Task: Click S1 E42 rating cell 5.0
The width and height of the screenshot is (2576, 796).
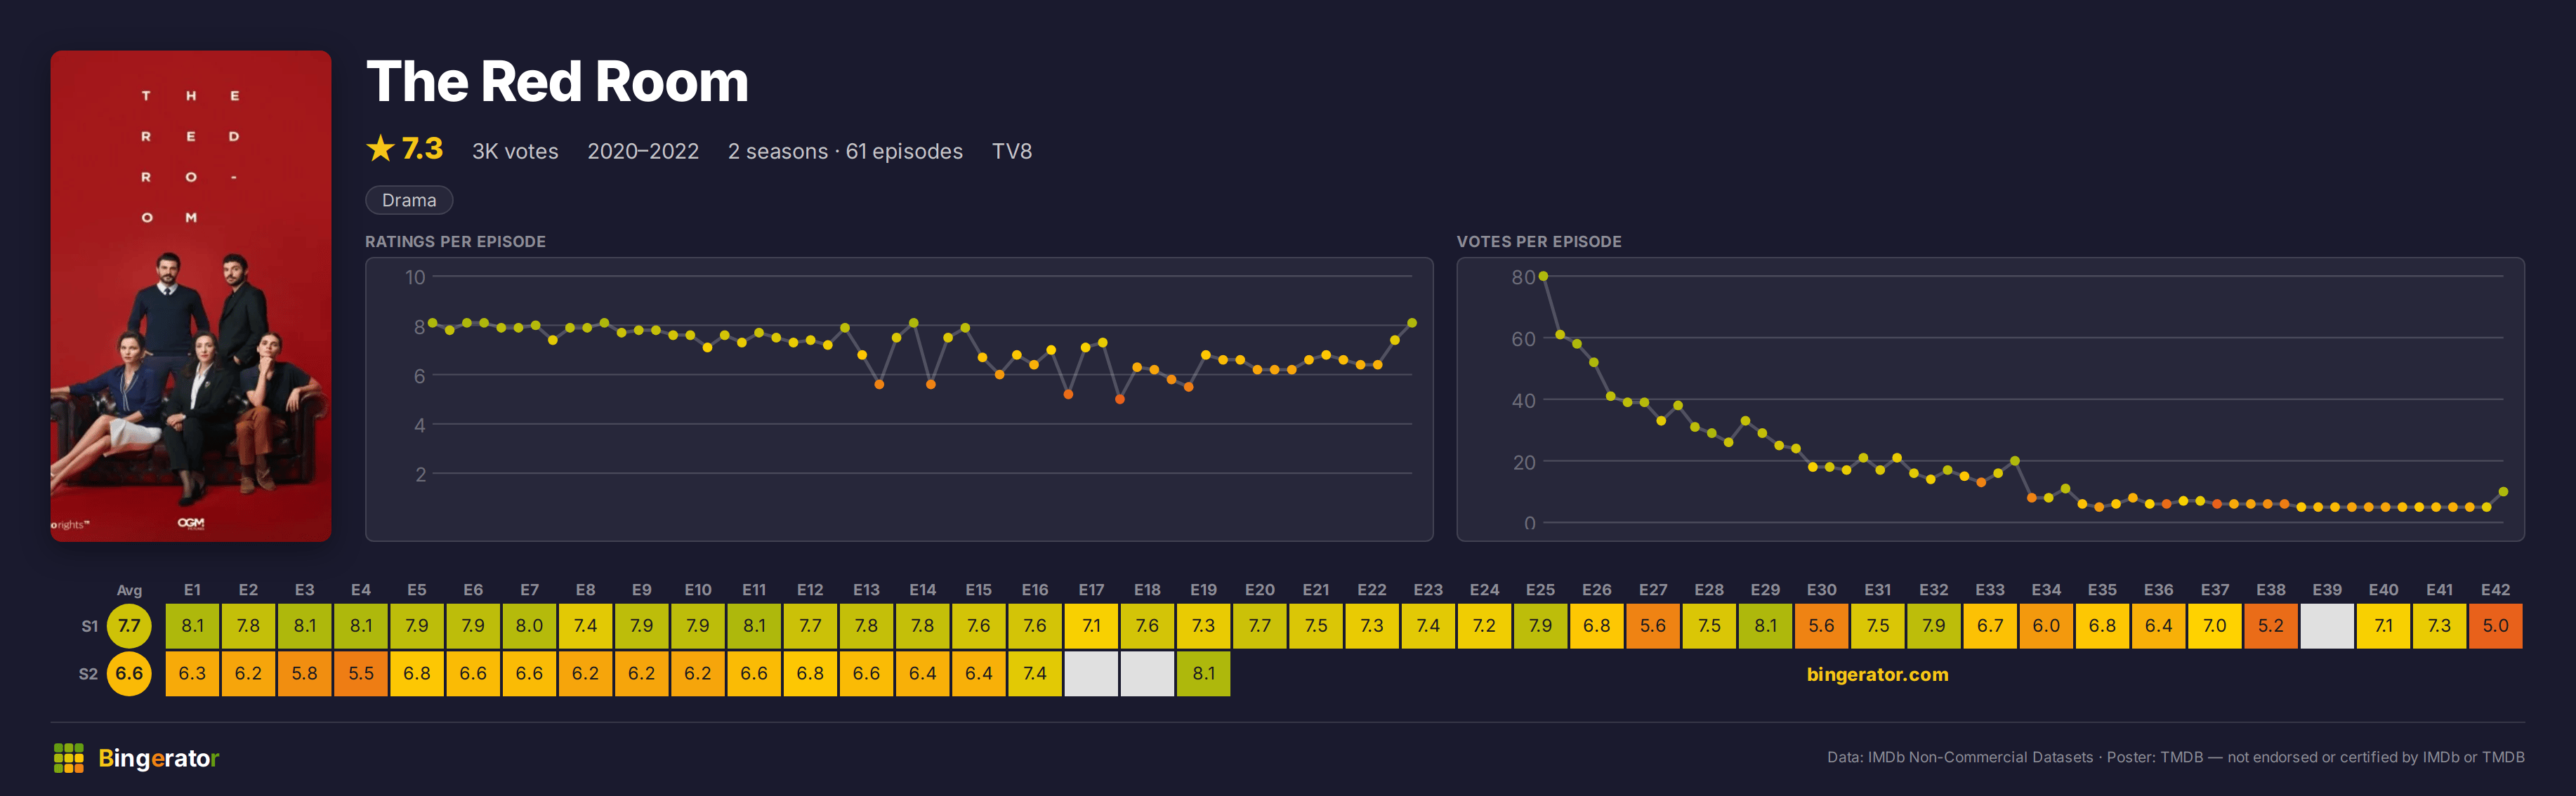Action: (x=2495, y=626)
